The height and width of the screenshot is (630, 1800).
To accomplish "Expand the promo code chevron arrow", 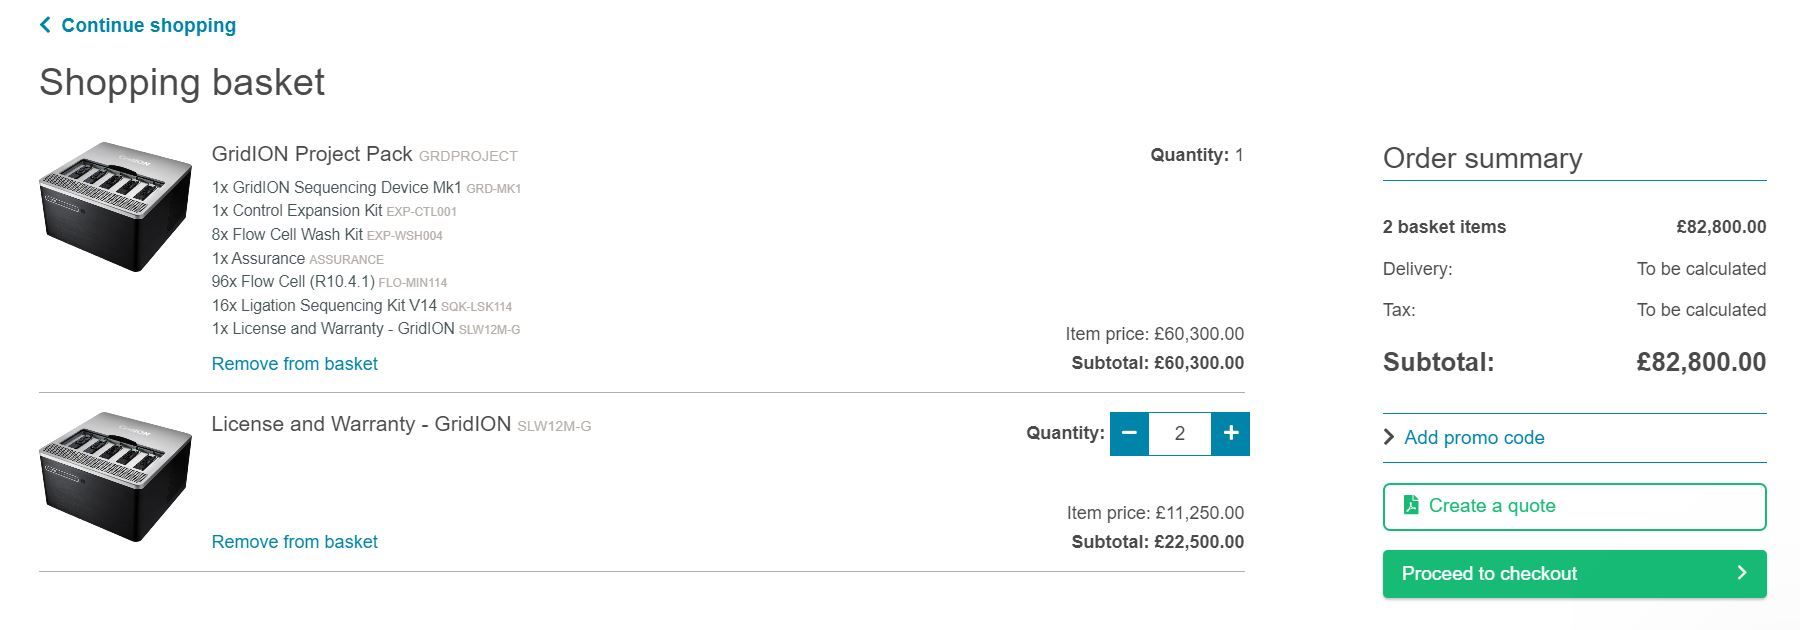I will (1389, 437).
